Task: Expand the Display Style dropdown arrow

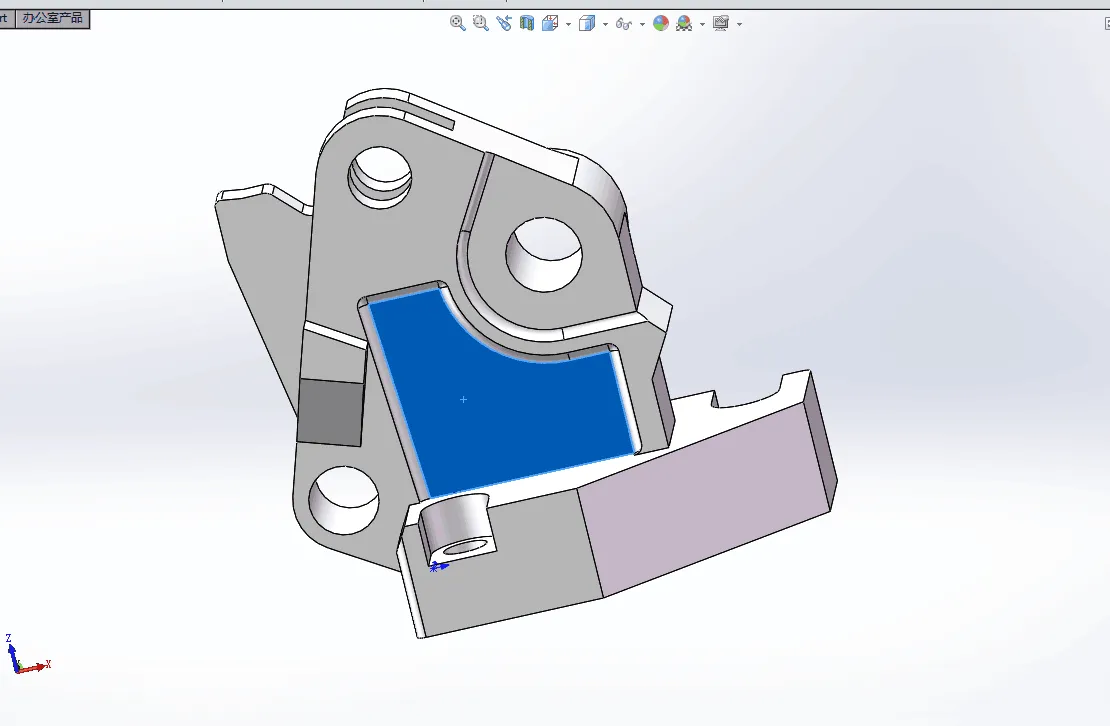Action: coord(605,24)
